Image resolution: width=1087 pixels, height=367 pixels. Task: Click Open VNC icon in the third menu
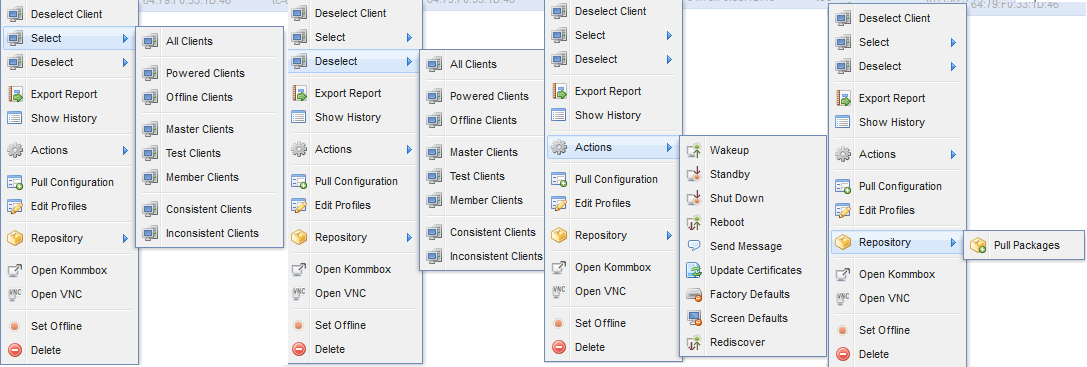[559, 291]
